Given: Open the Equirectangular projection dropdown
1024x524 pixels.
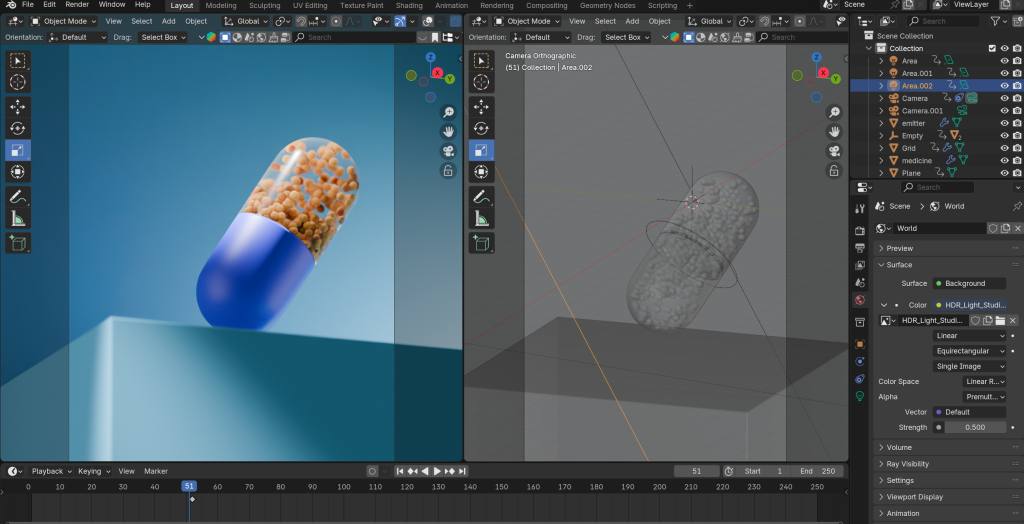Looking at the screenshot, I should point(969,351).
